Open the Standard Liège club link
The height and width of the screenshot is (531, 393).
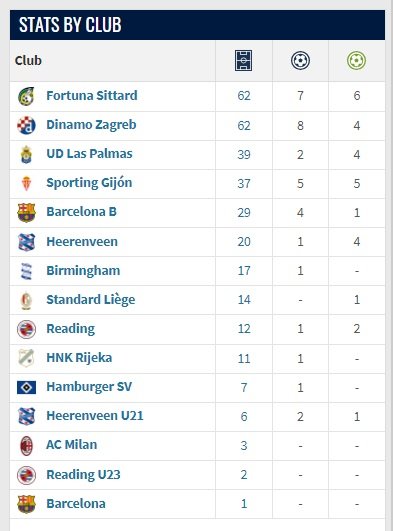pyautogui.click(x=91, y=300)
